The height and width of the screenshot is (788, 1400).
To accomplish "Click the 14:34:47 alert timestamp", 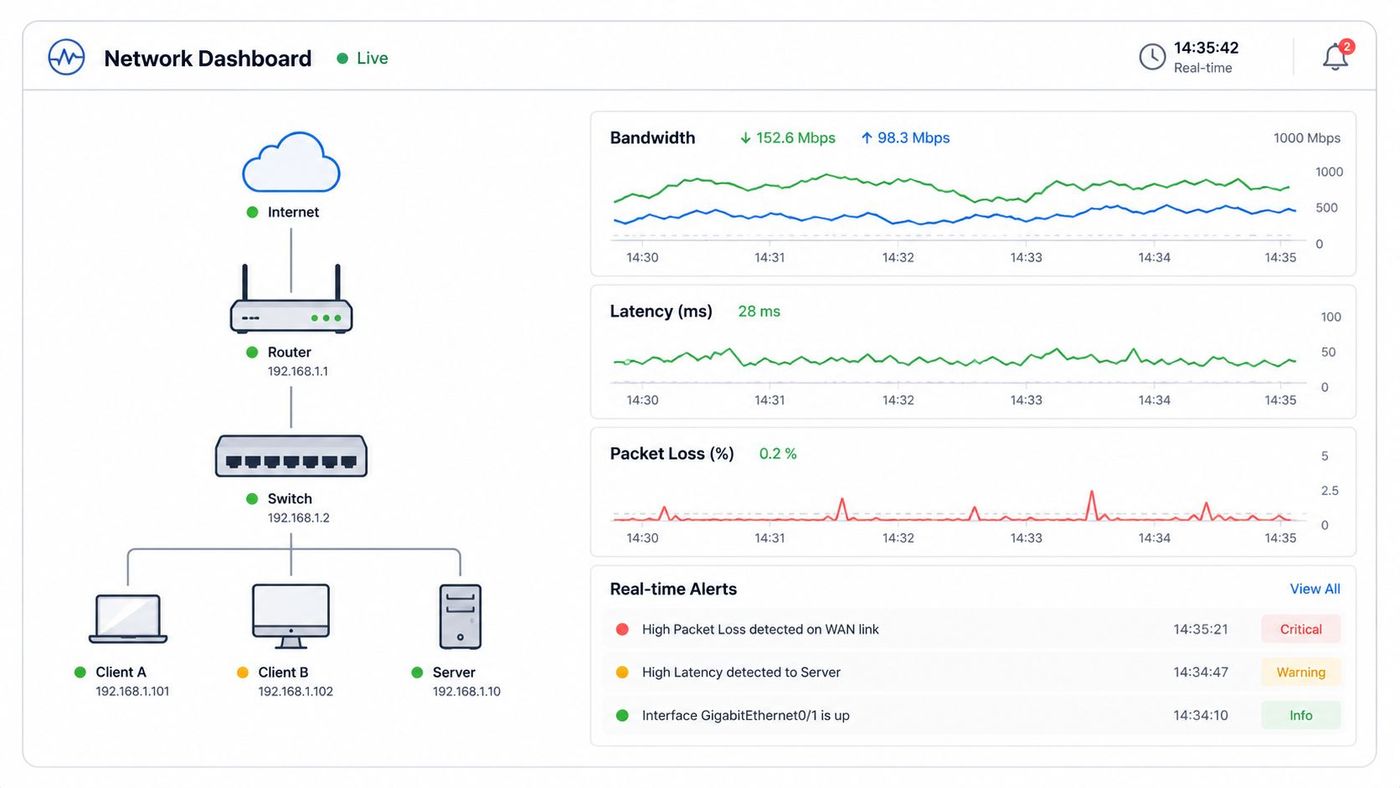I will tap(1201, 672).
